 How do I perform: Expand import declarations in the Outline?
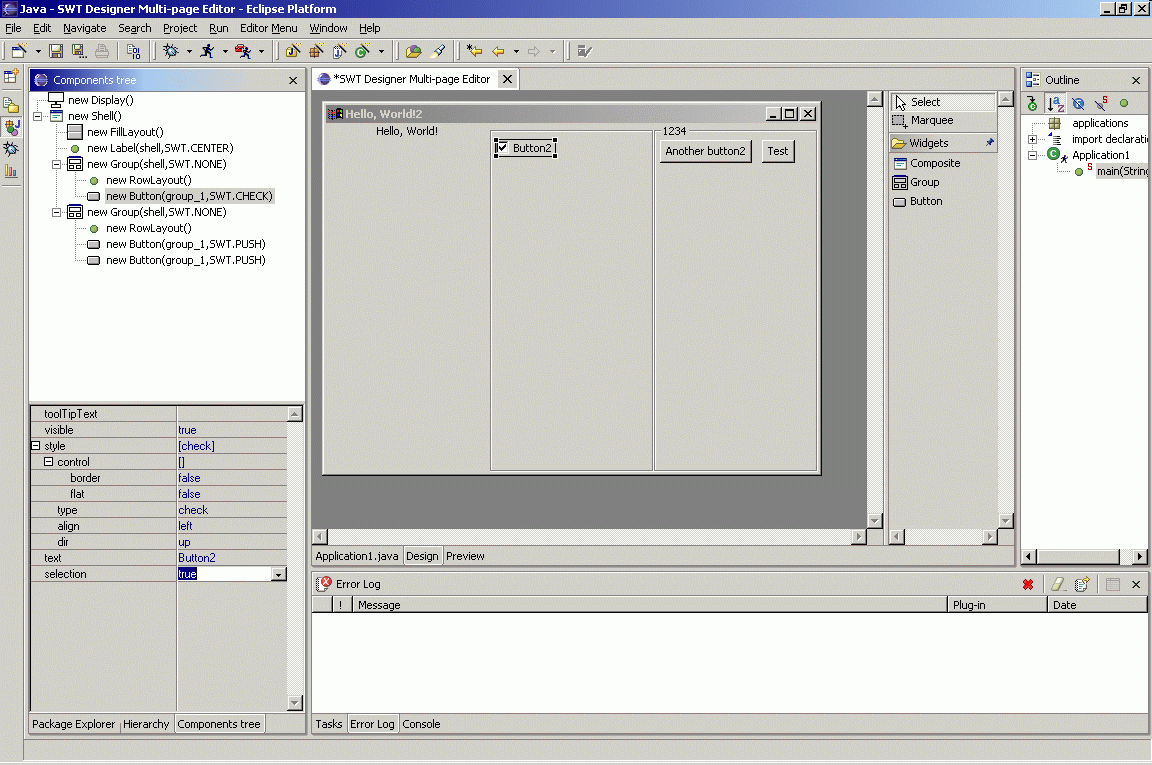[x=1032, y=139]
